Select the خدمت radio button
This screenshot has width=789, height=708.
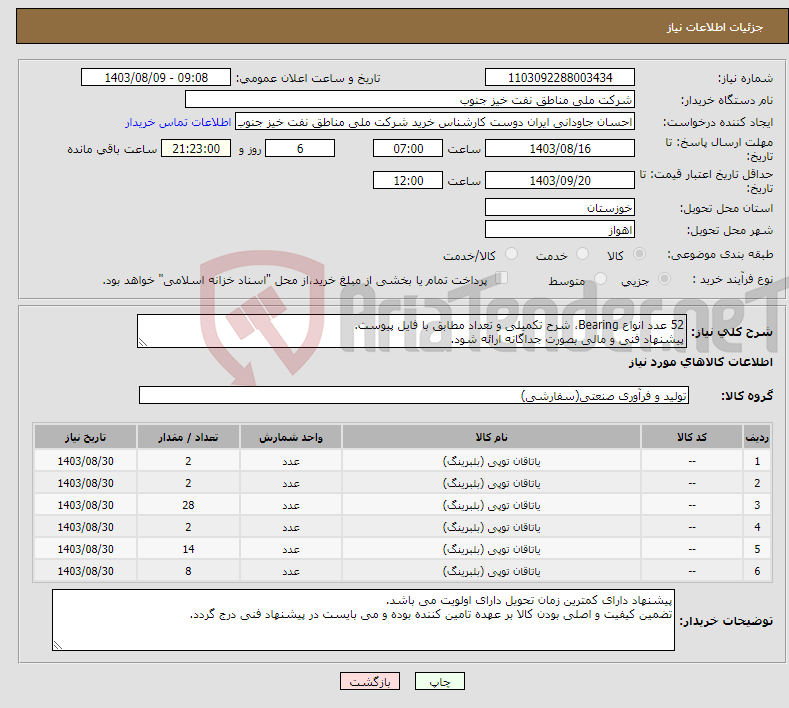[582, 254]
